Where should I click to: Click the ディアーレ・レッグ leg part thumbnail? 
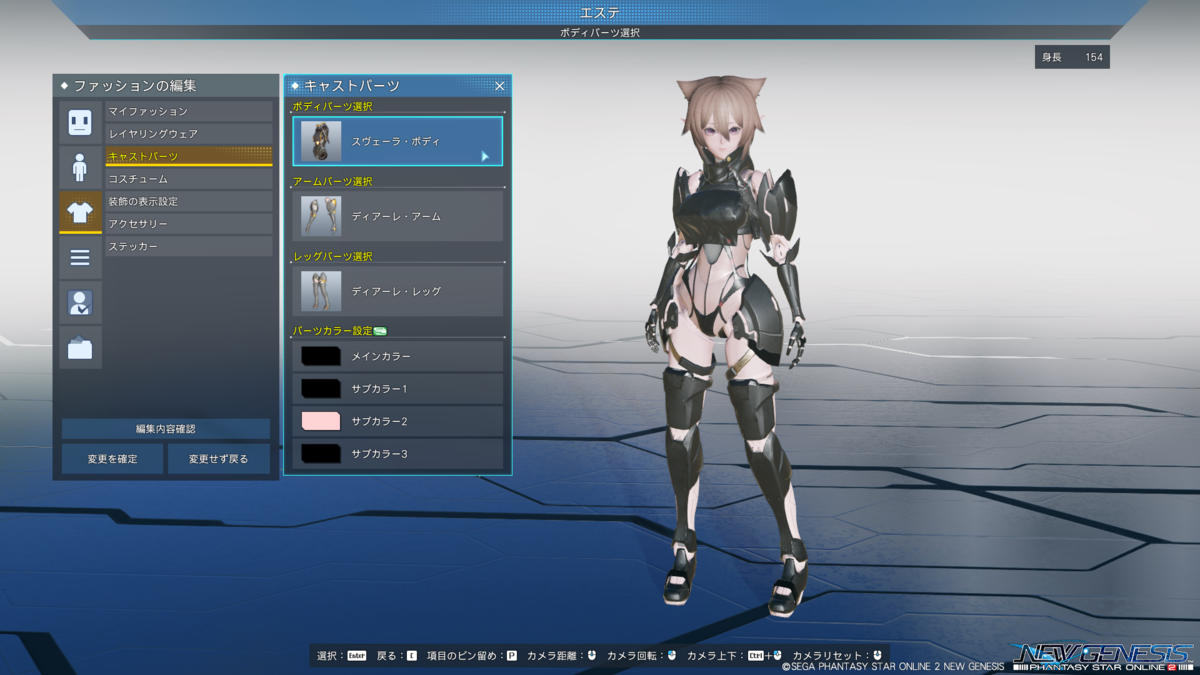(321, 291)
